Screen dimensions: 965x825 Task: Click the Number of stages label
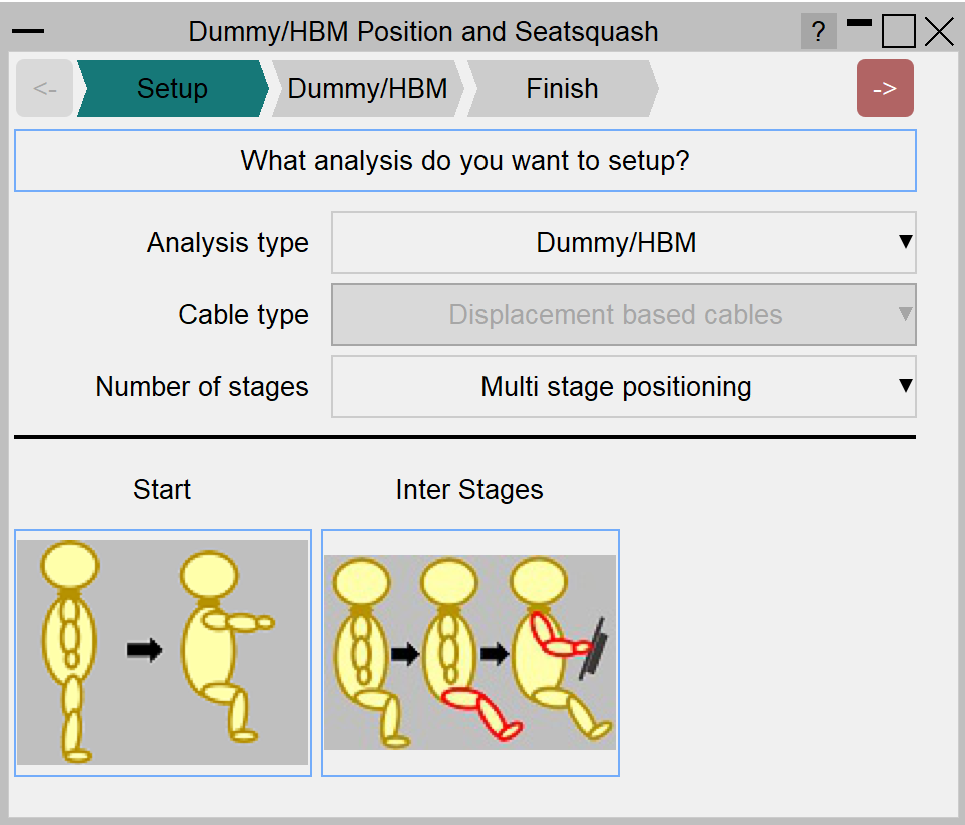(x=202, y=387)
